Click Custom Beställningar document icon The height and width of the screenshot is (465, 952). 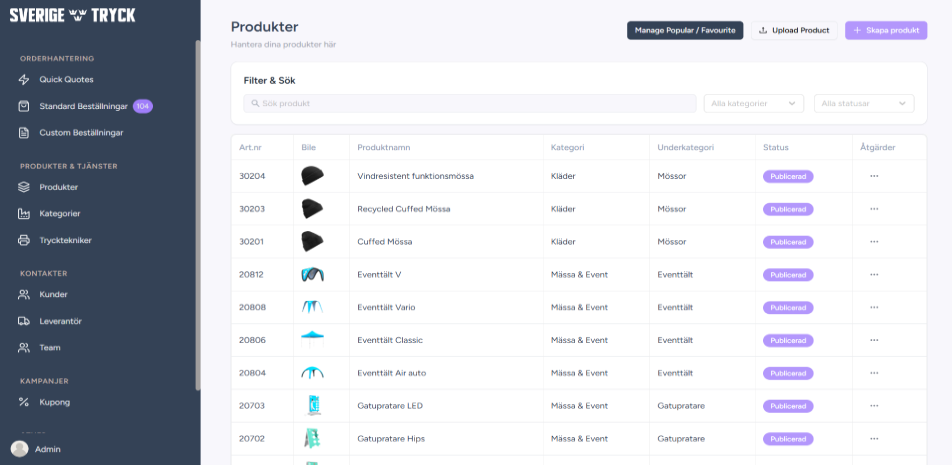pyautogui.click(x=24, y=132)
